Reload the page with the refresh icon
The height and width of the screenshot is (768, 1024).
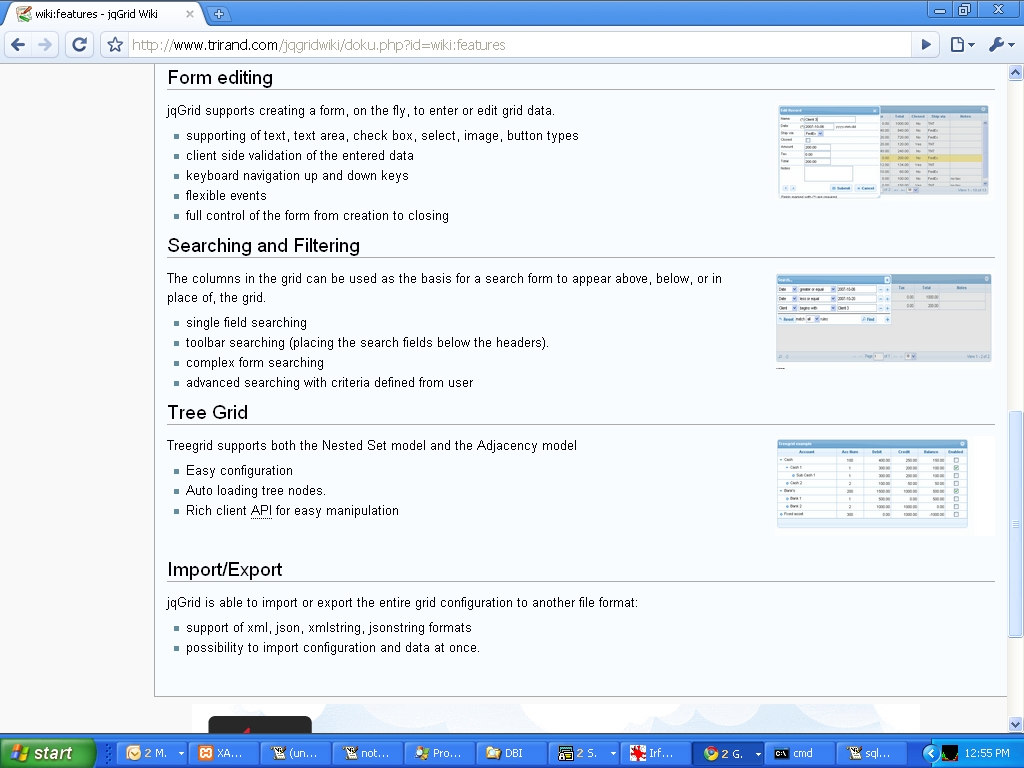pyautogui.click(x=80, y=44)
